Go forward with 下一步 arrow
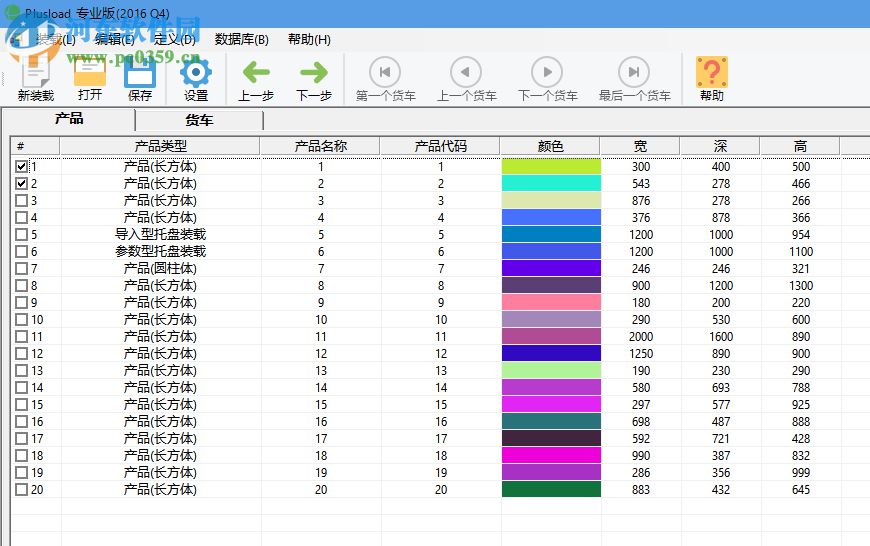The height and width of the screenshot is (546, 870). [x=313, y=79]
